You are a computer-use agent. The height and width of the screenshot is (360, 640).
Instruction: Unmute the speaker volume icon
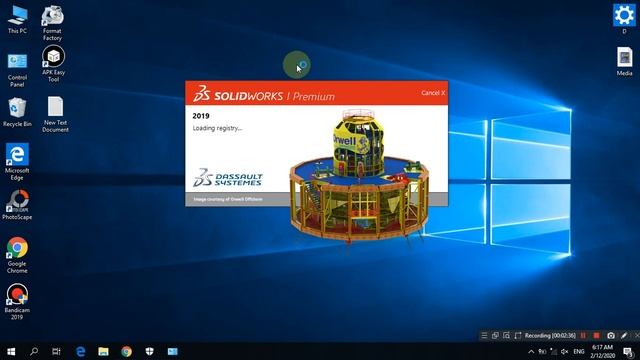(564, 351)
